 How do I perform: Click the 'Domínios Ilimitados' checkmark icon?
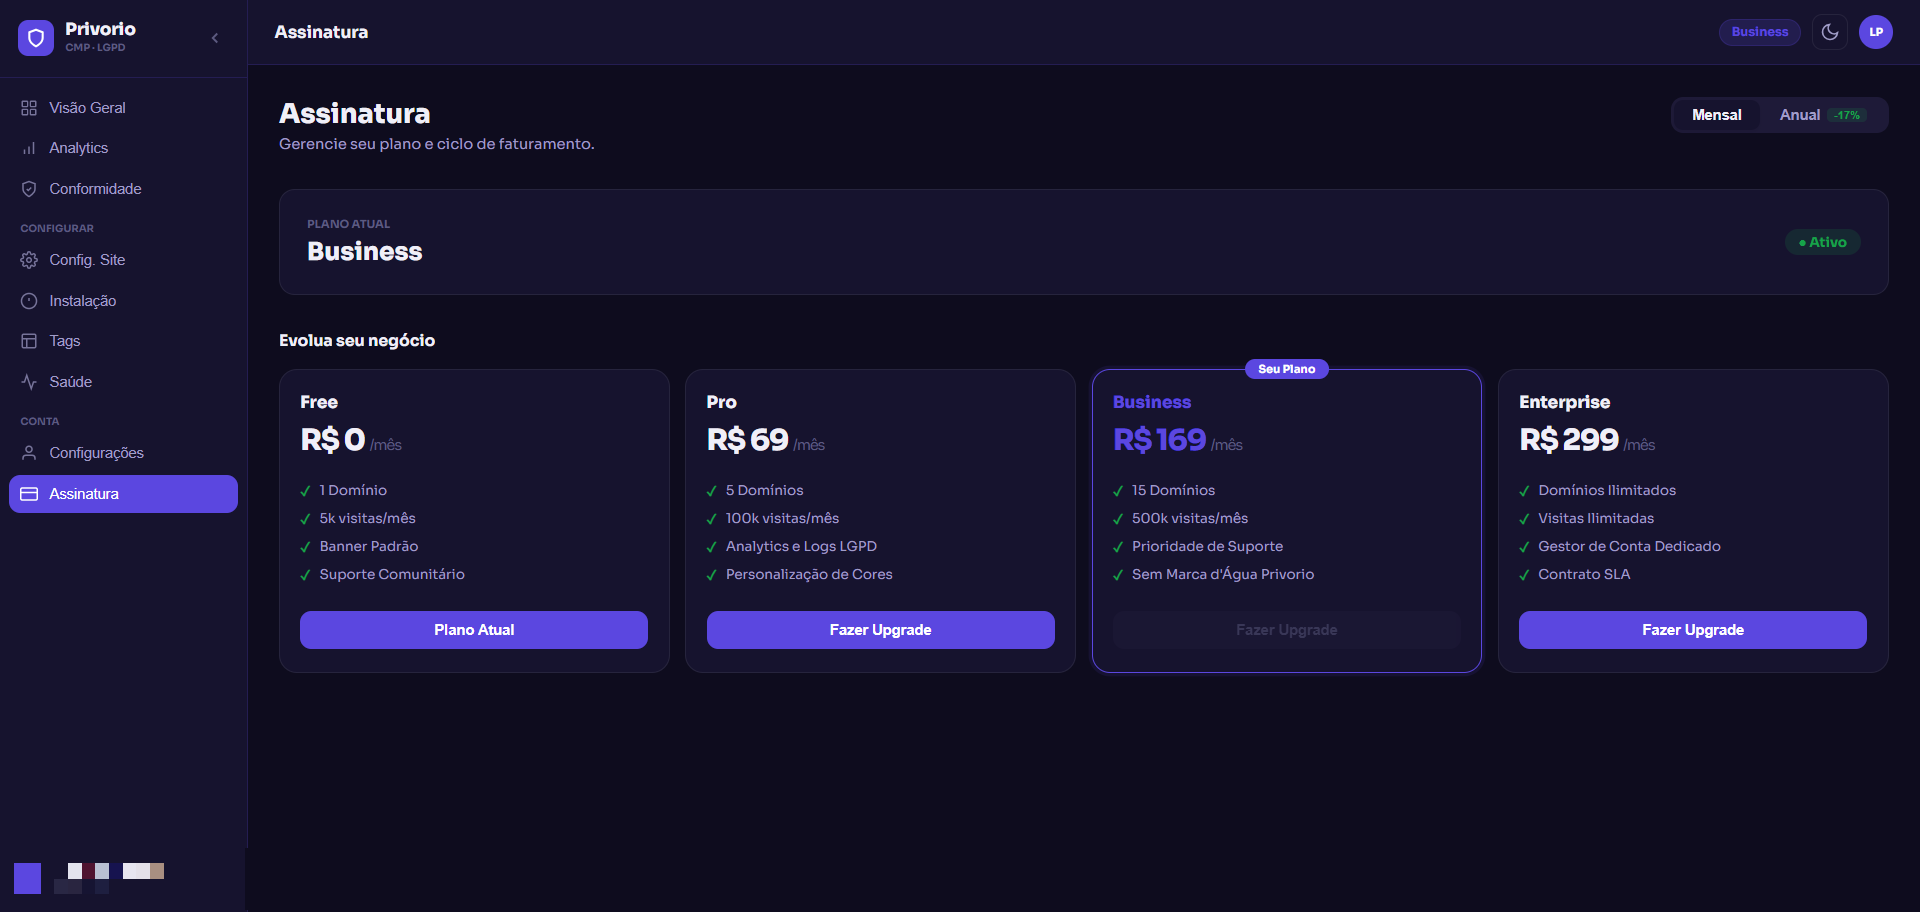(x=1525, y=491)
